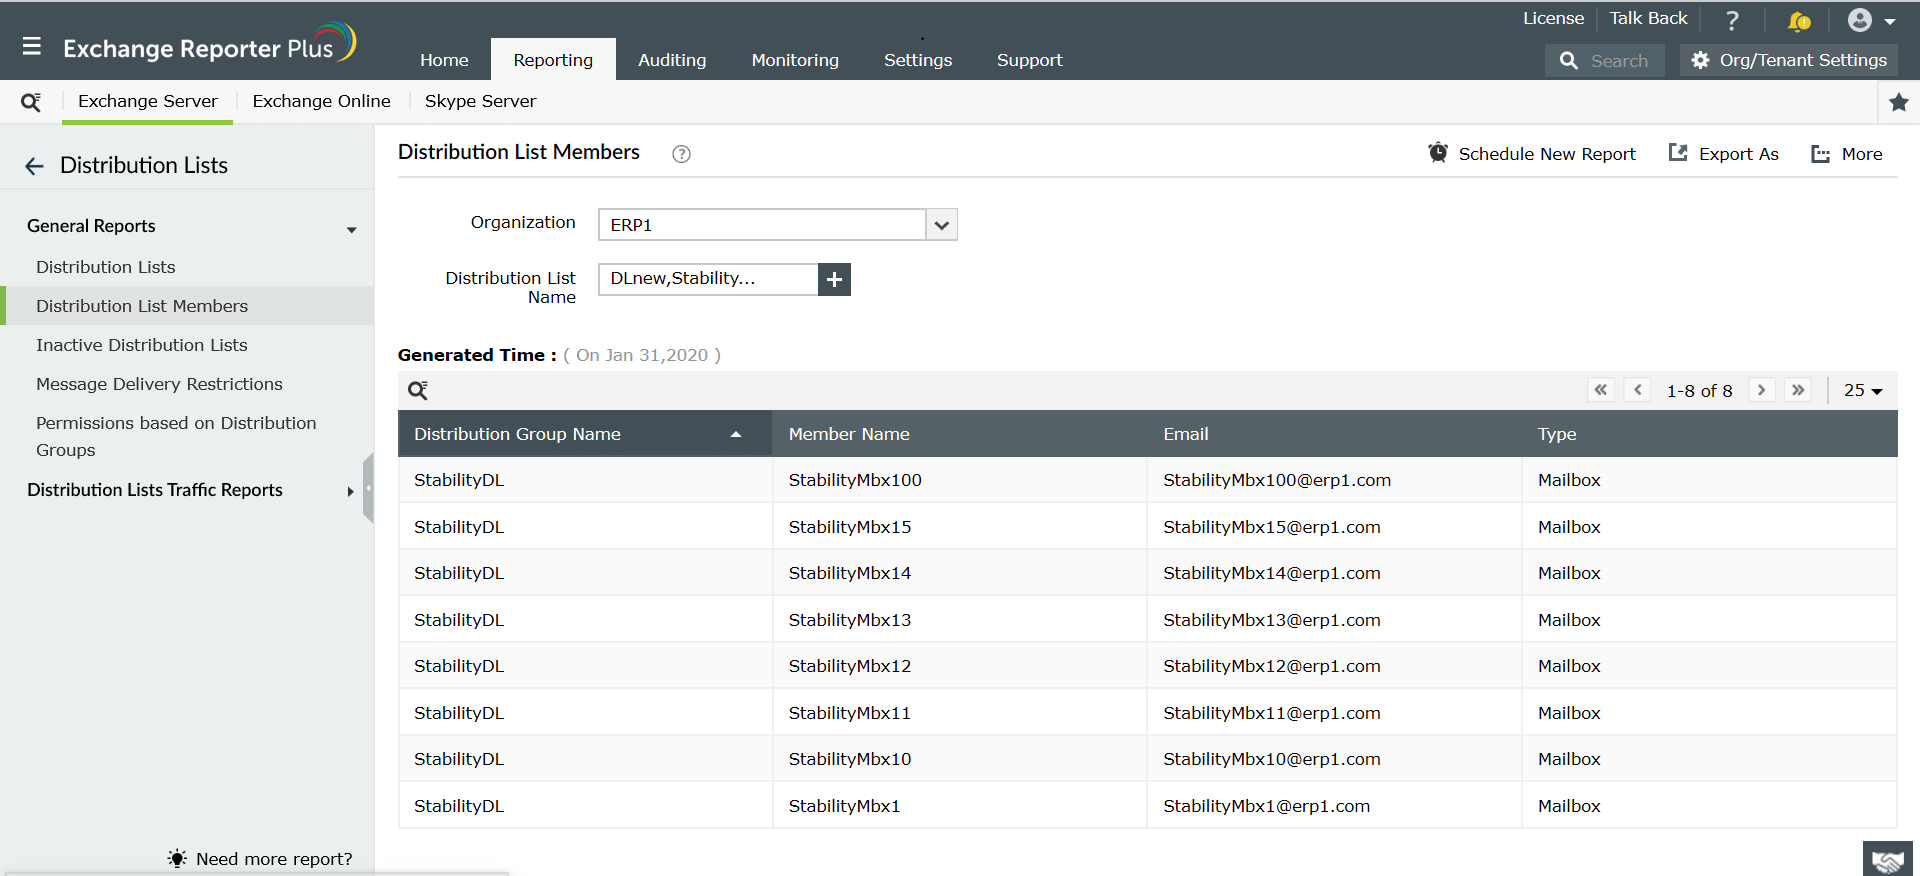Open Inactive Distribution Lists report

[142, 345]
